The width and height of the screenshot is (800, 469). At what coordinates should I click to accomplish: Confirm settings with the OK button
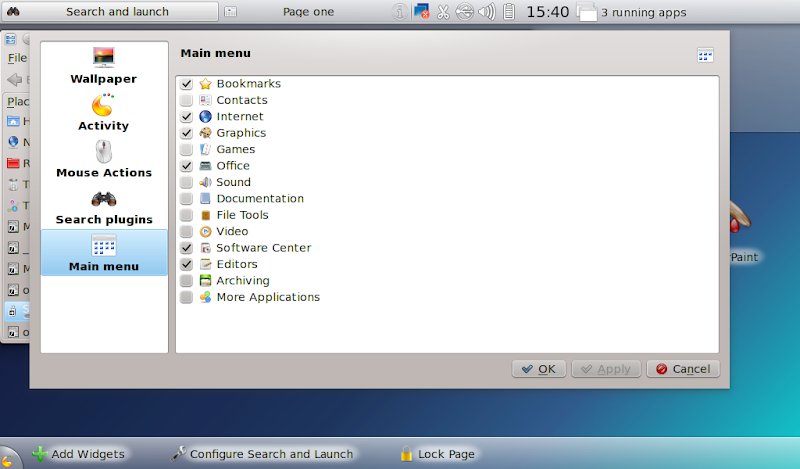click(x=539, y=368)
